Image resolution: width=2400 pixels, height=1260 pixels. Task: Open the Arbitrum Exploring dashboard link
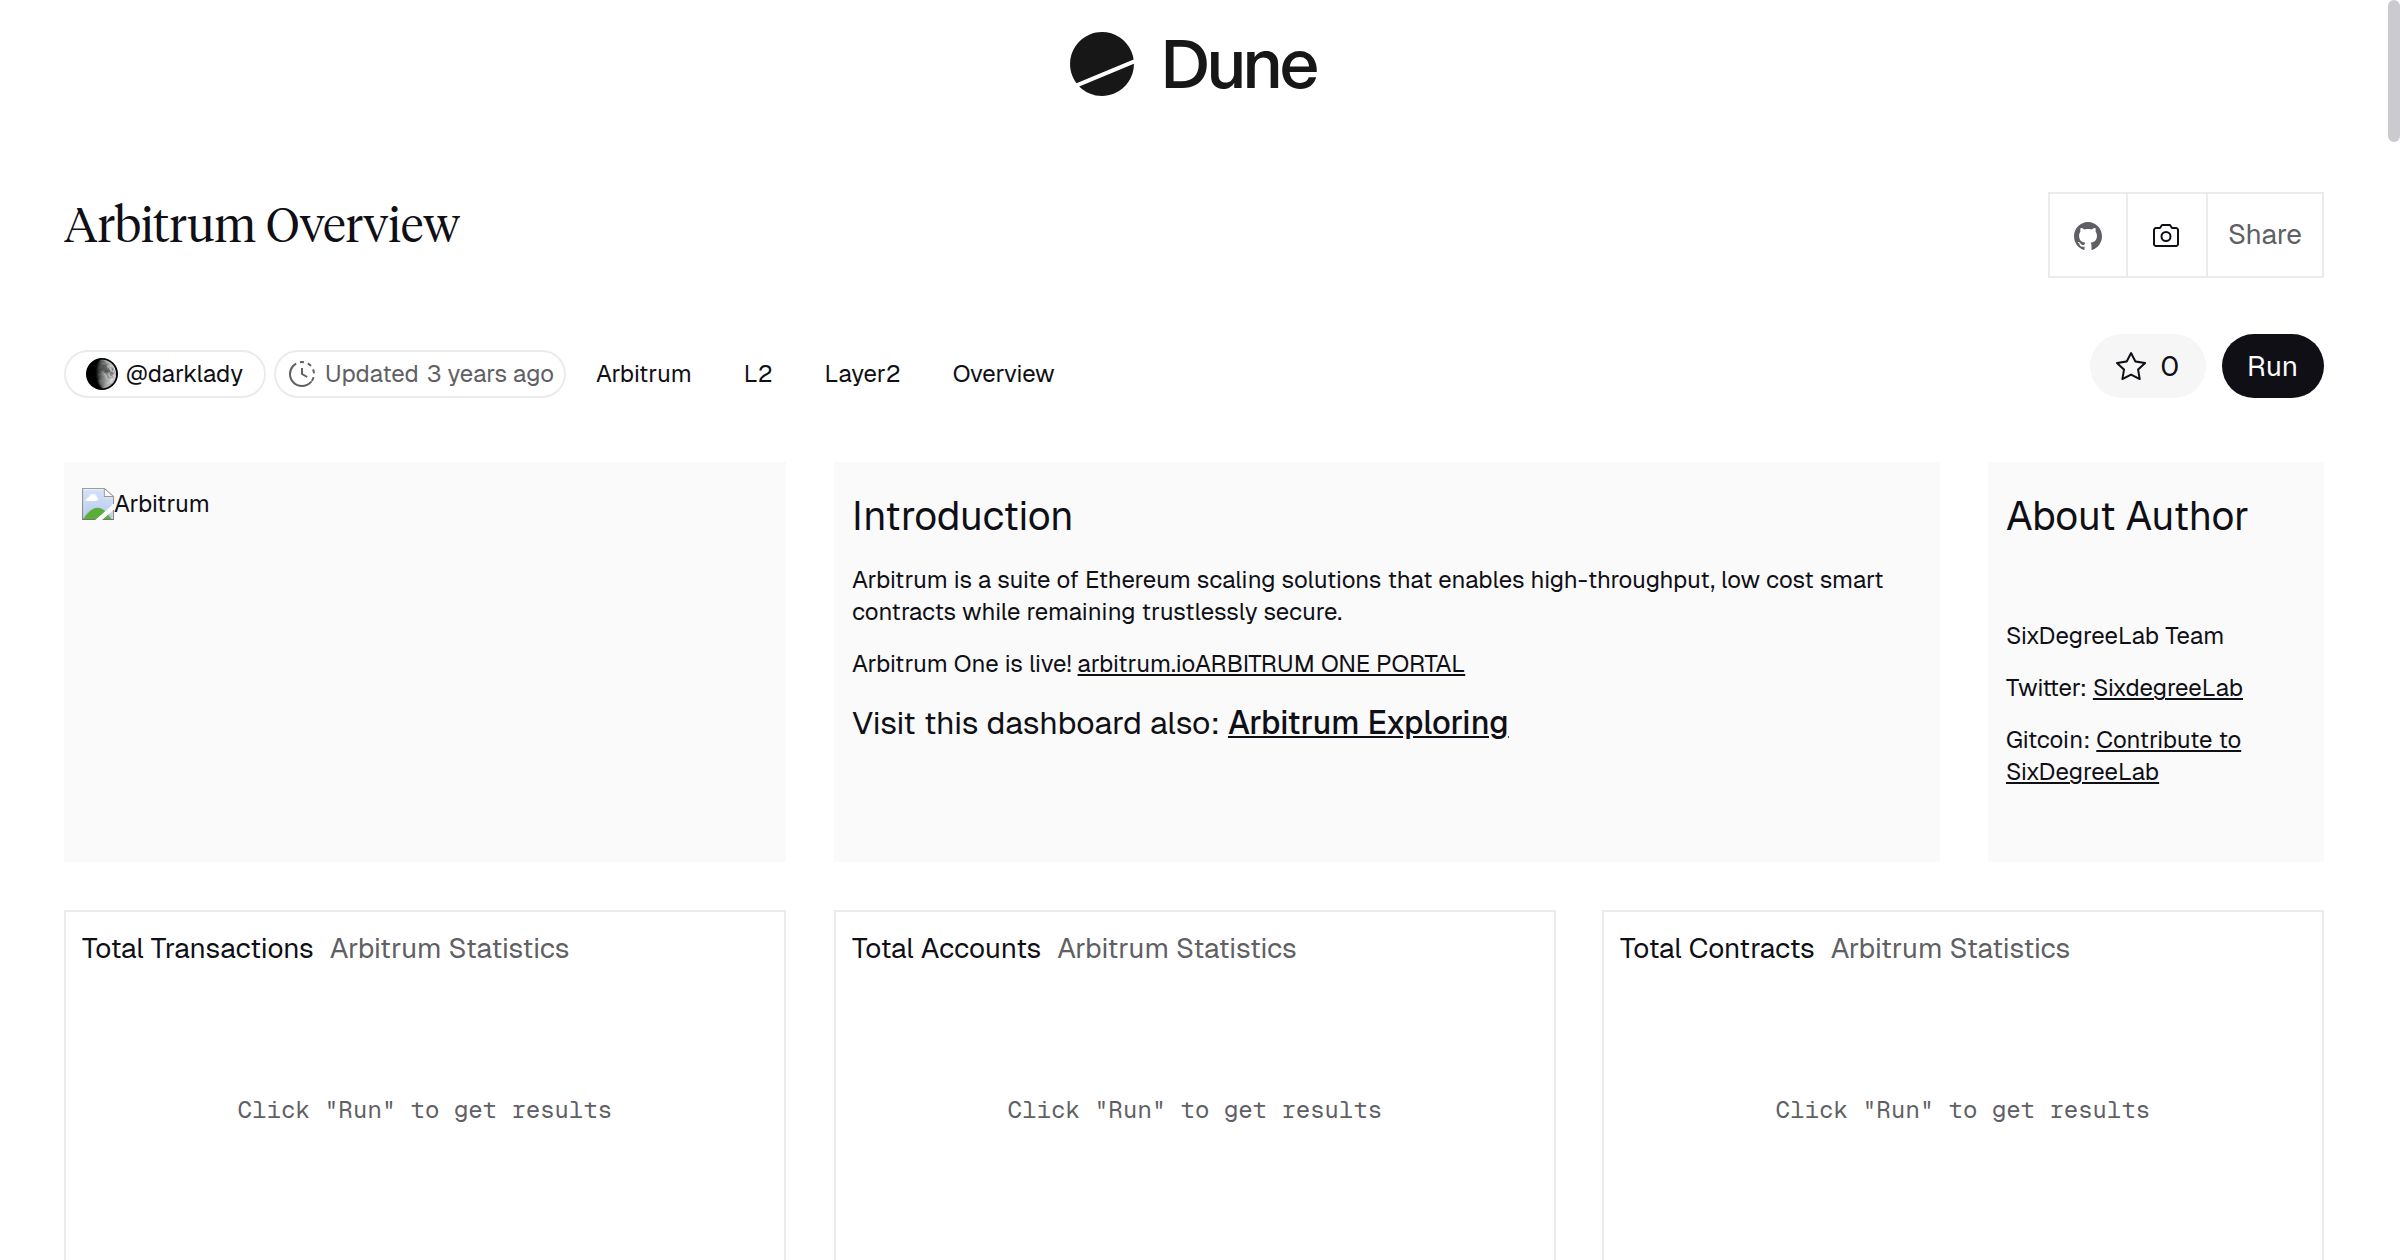tap(1367, 723)
